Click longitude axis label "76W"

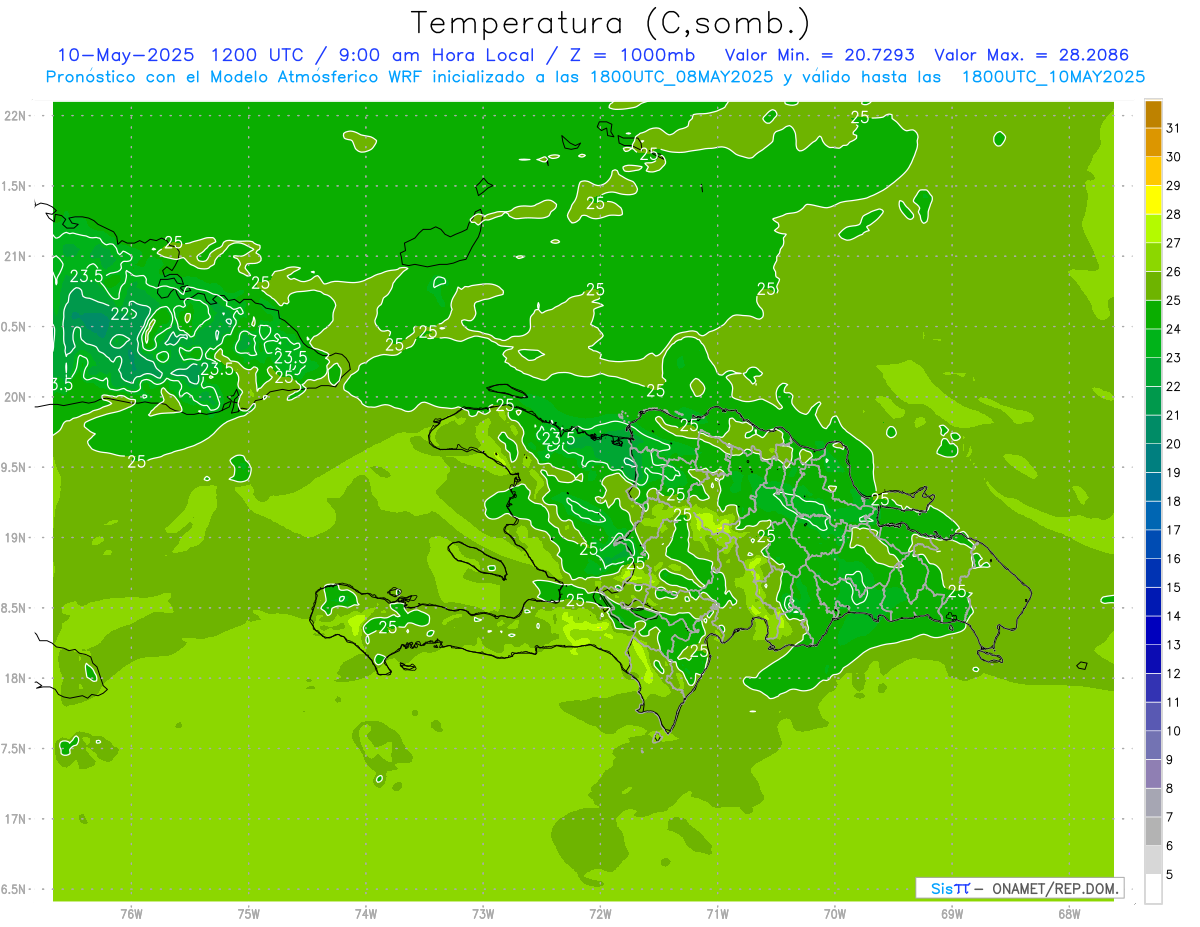132,914
